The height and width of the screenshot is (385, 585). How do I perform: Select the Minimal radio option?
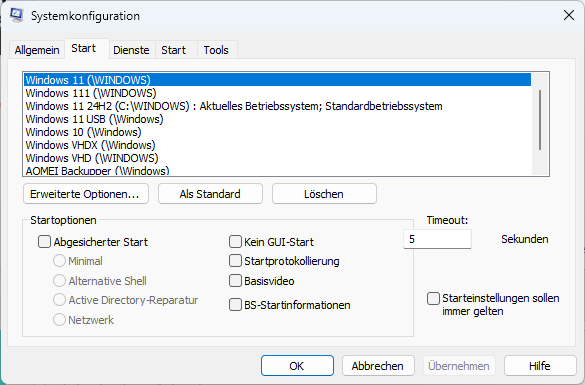[59, 261]
